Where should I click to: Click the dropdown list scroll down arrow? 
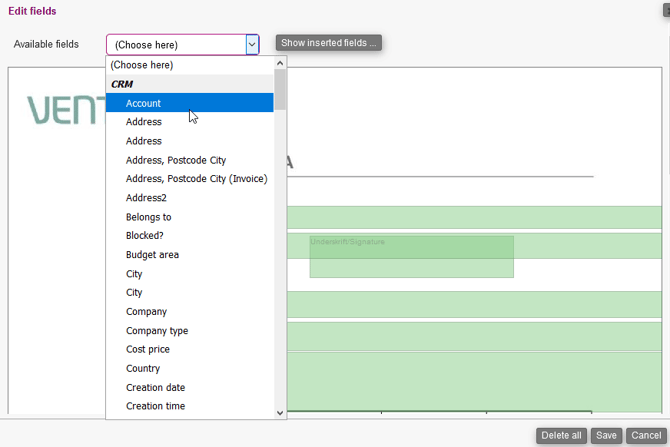click(280, 413)
